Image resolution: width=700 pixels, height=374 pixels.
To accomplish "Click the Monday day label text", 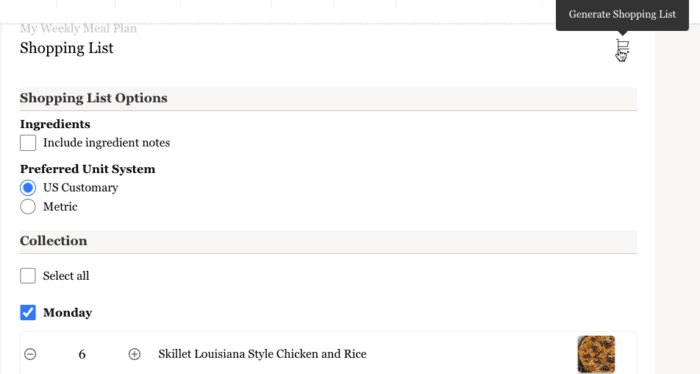I will (67, 313).
